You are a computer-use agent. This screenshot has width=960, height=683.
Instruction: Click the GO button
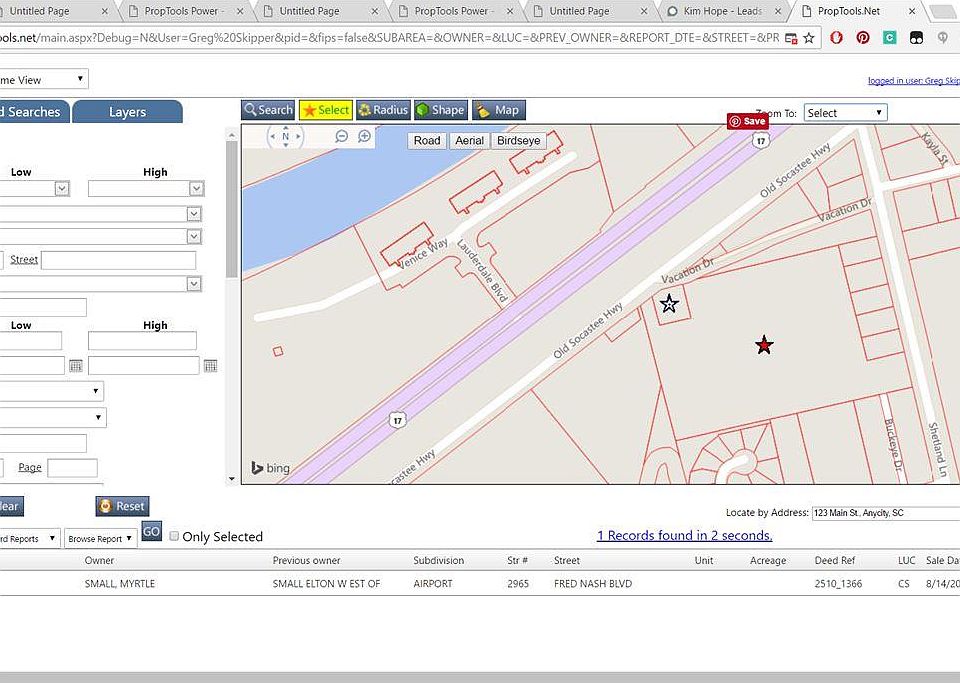tap(151, 531)
